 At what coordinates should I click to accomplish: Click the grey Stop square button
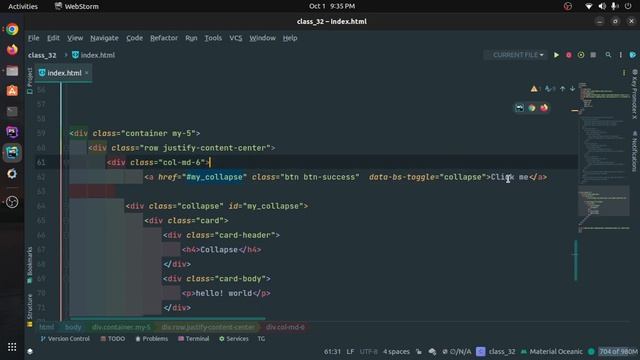(x=593, y=55)
